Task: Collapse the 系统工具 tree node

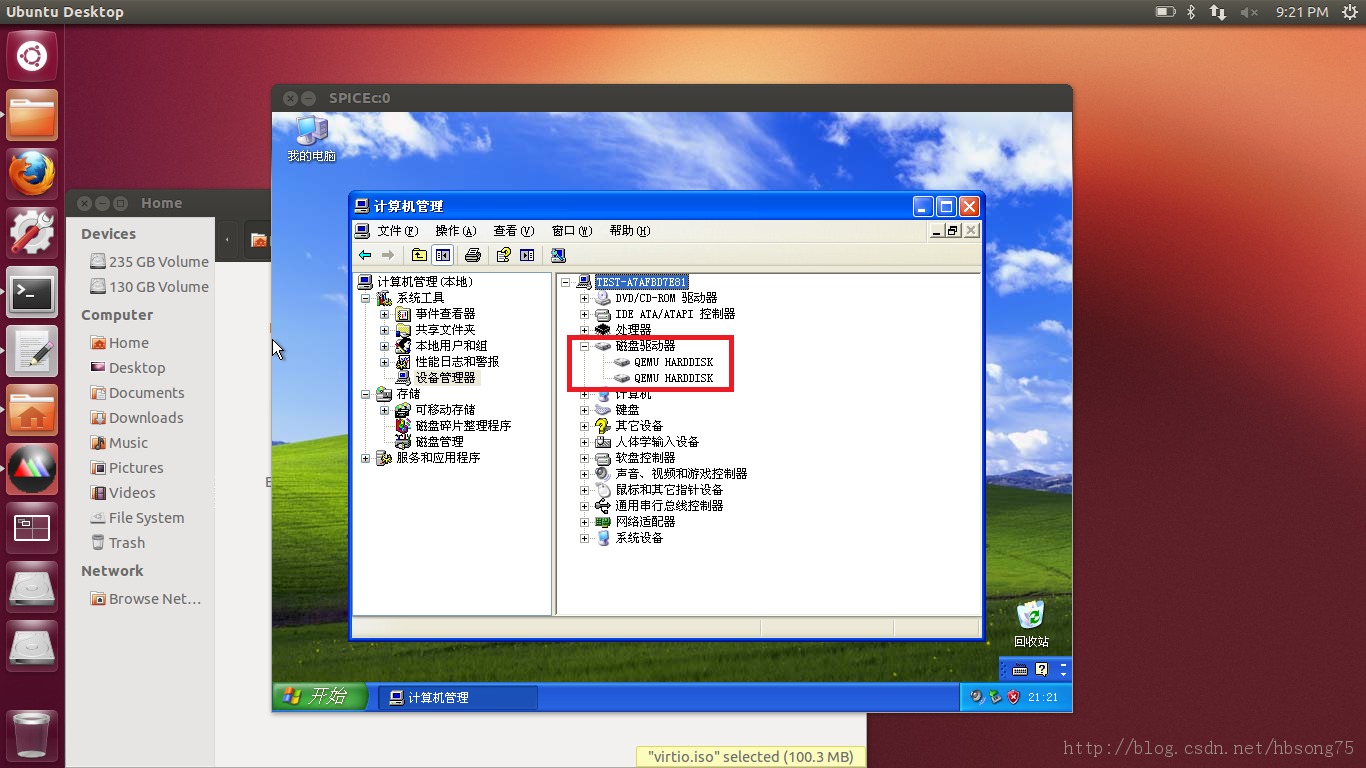Action: click(366, 298)
